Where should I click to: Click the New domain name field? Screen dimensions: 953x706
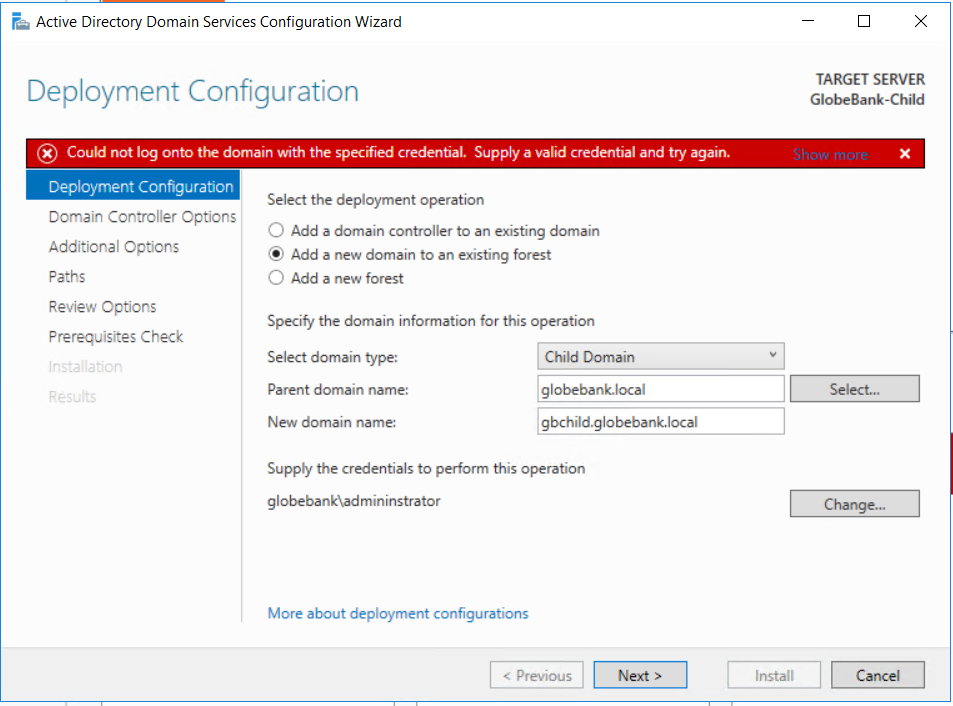(661, 421)
